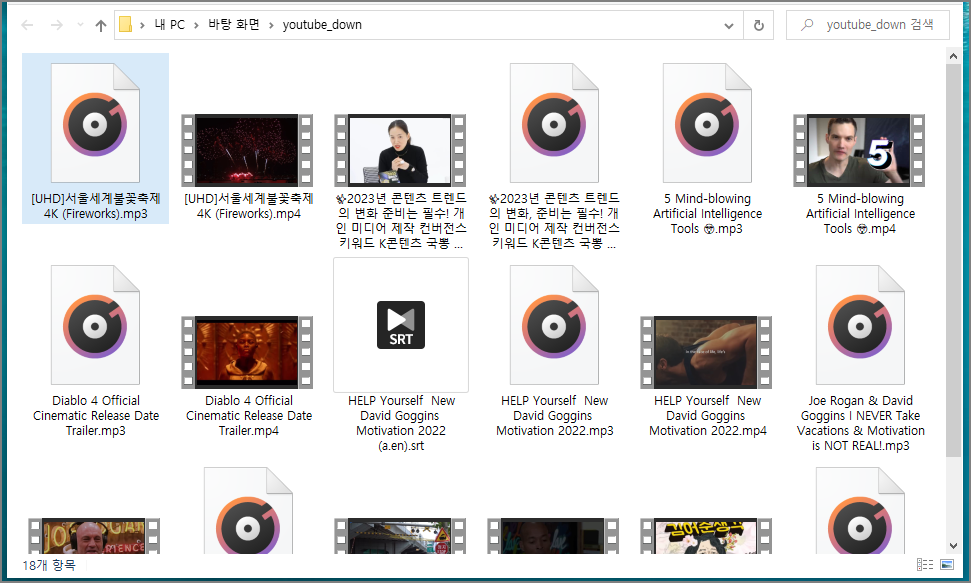Select 5 Mind-blowing AI Tools .mp4 thumbnail

tap(859, 151)
